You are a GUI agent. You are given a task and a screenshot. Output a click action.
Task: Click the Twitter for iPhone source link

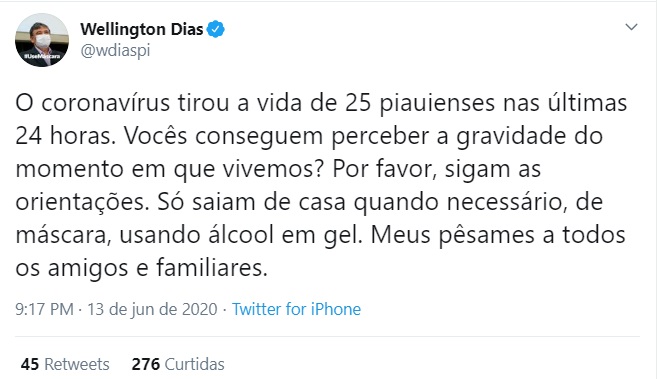click(296, 309)
